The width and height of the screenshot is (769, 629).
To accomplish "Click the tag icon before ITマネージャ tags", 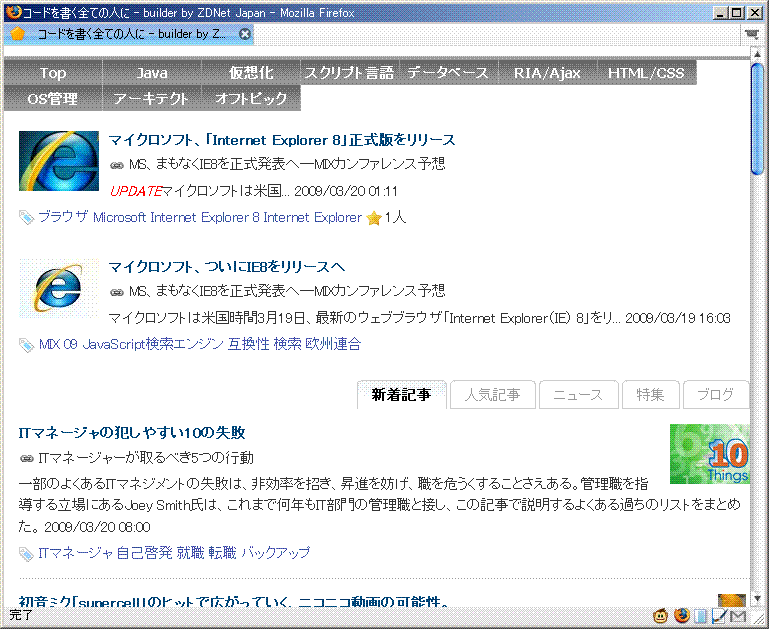I will (26, 554).
